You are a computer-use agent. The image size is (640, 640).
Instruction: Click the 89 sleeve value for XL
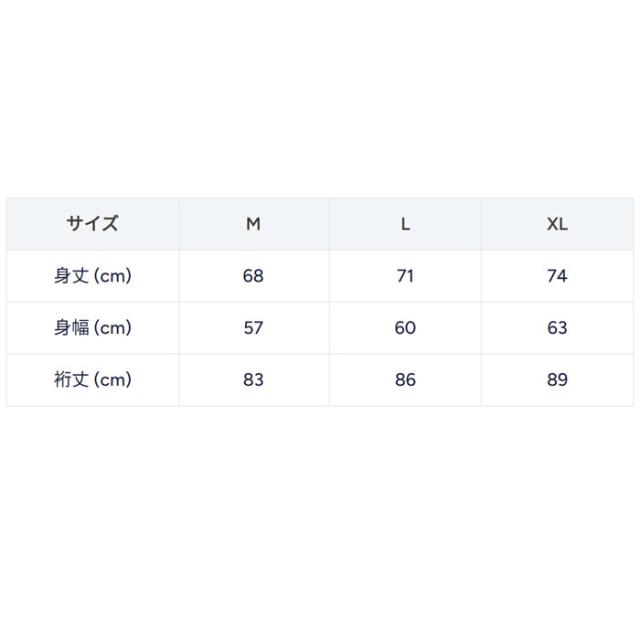557,380
